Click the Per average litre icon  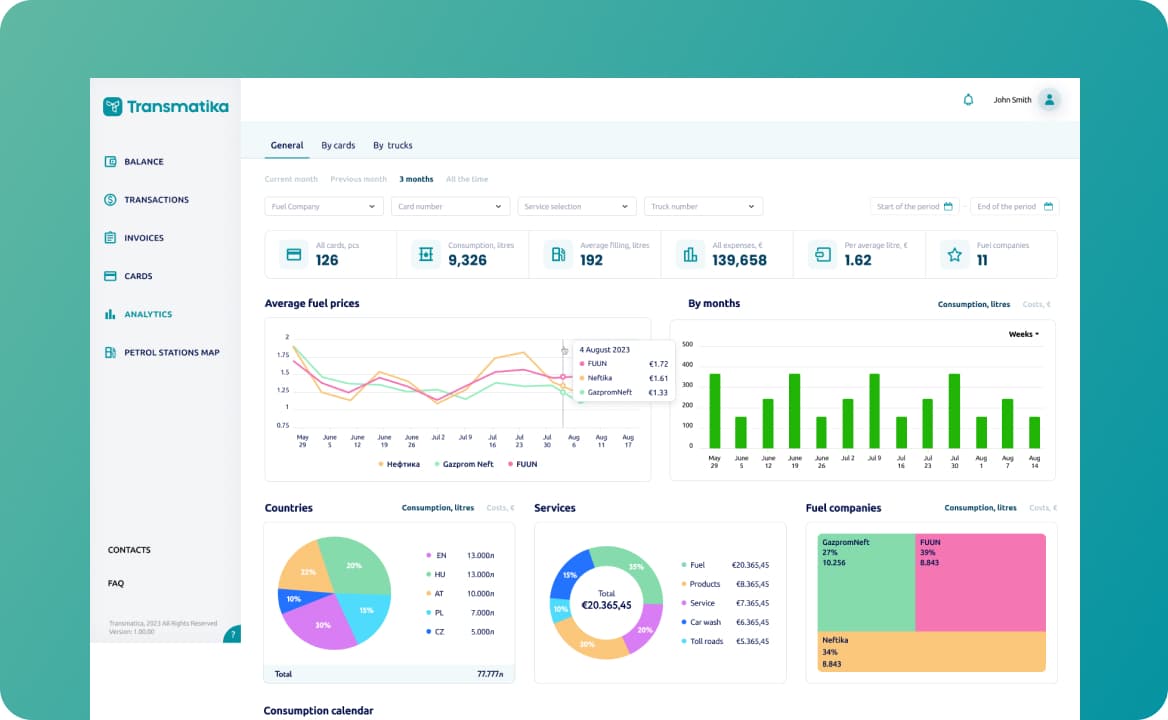[822, 255]
